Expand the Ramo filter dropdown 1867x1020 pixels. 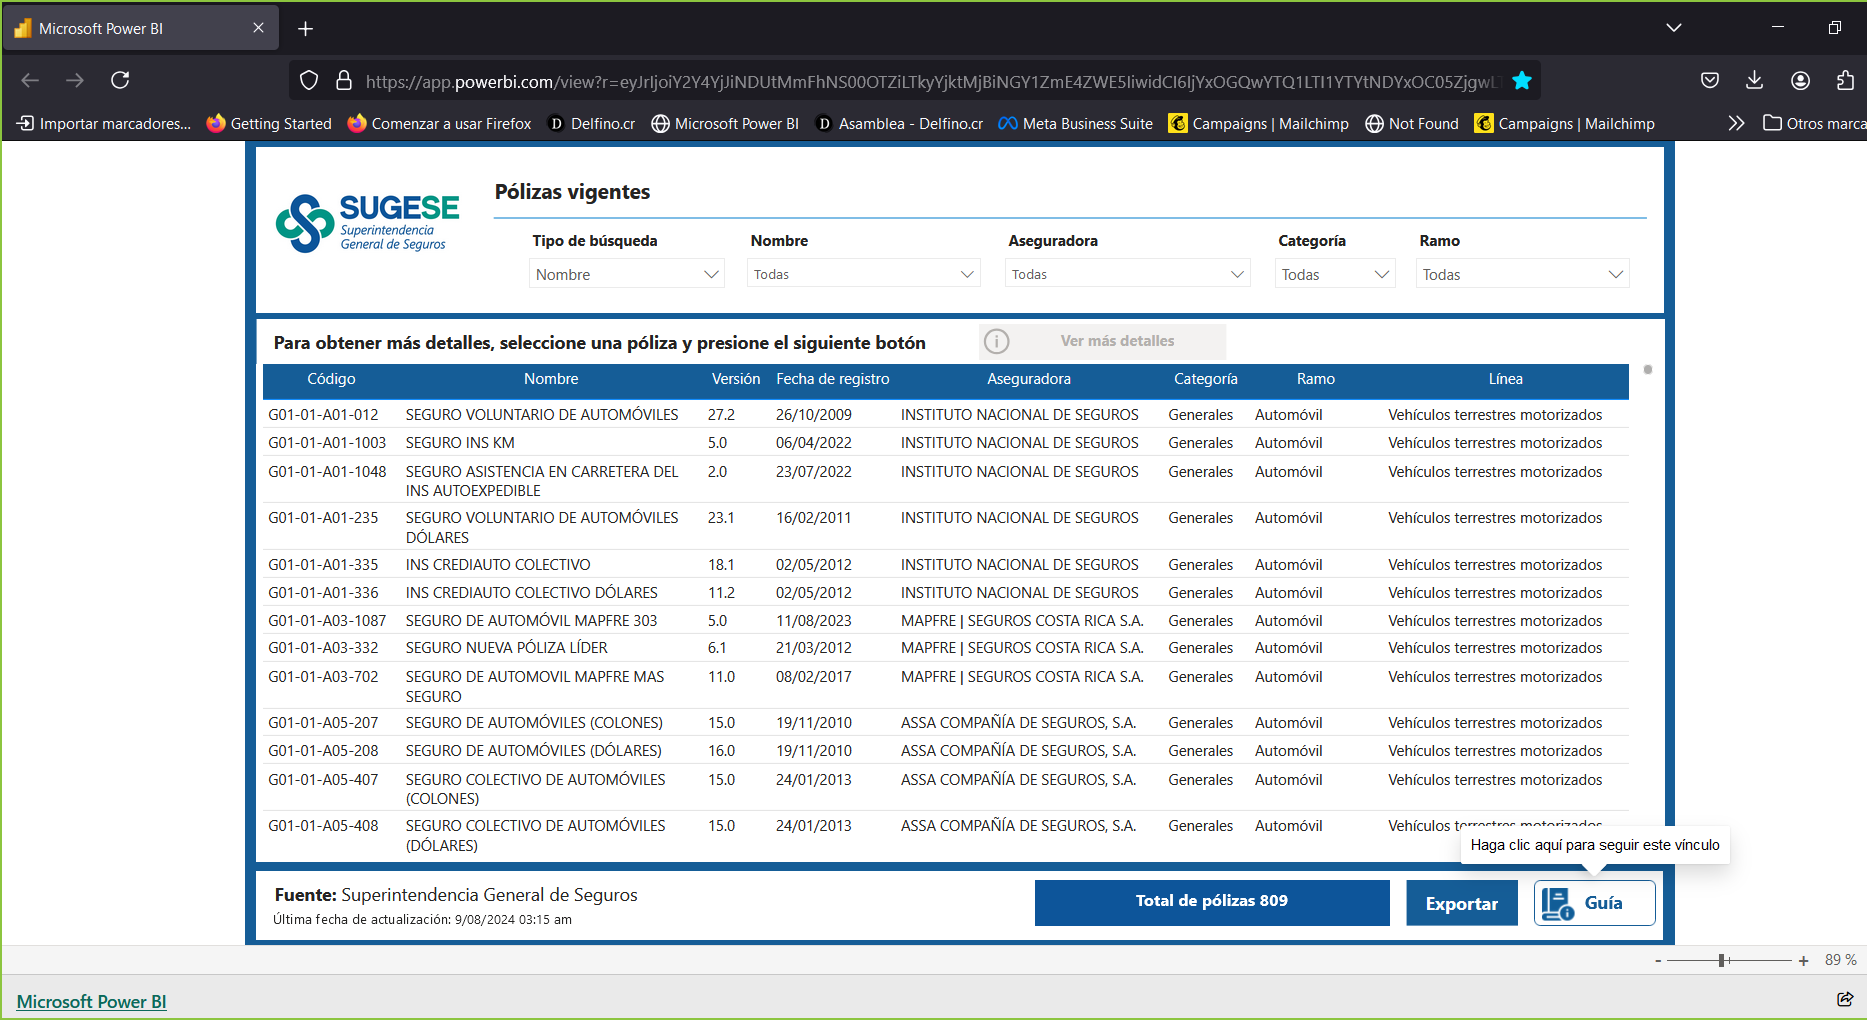coord(1521,274)
